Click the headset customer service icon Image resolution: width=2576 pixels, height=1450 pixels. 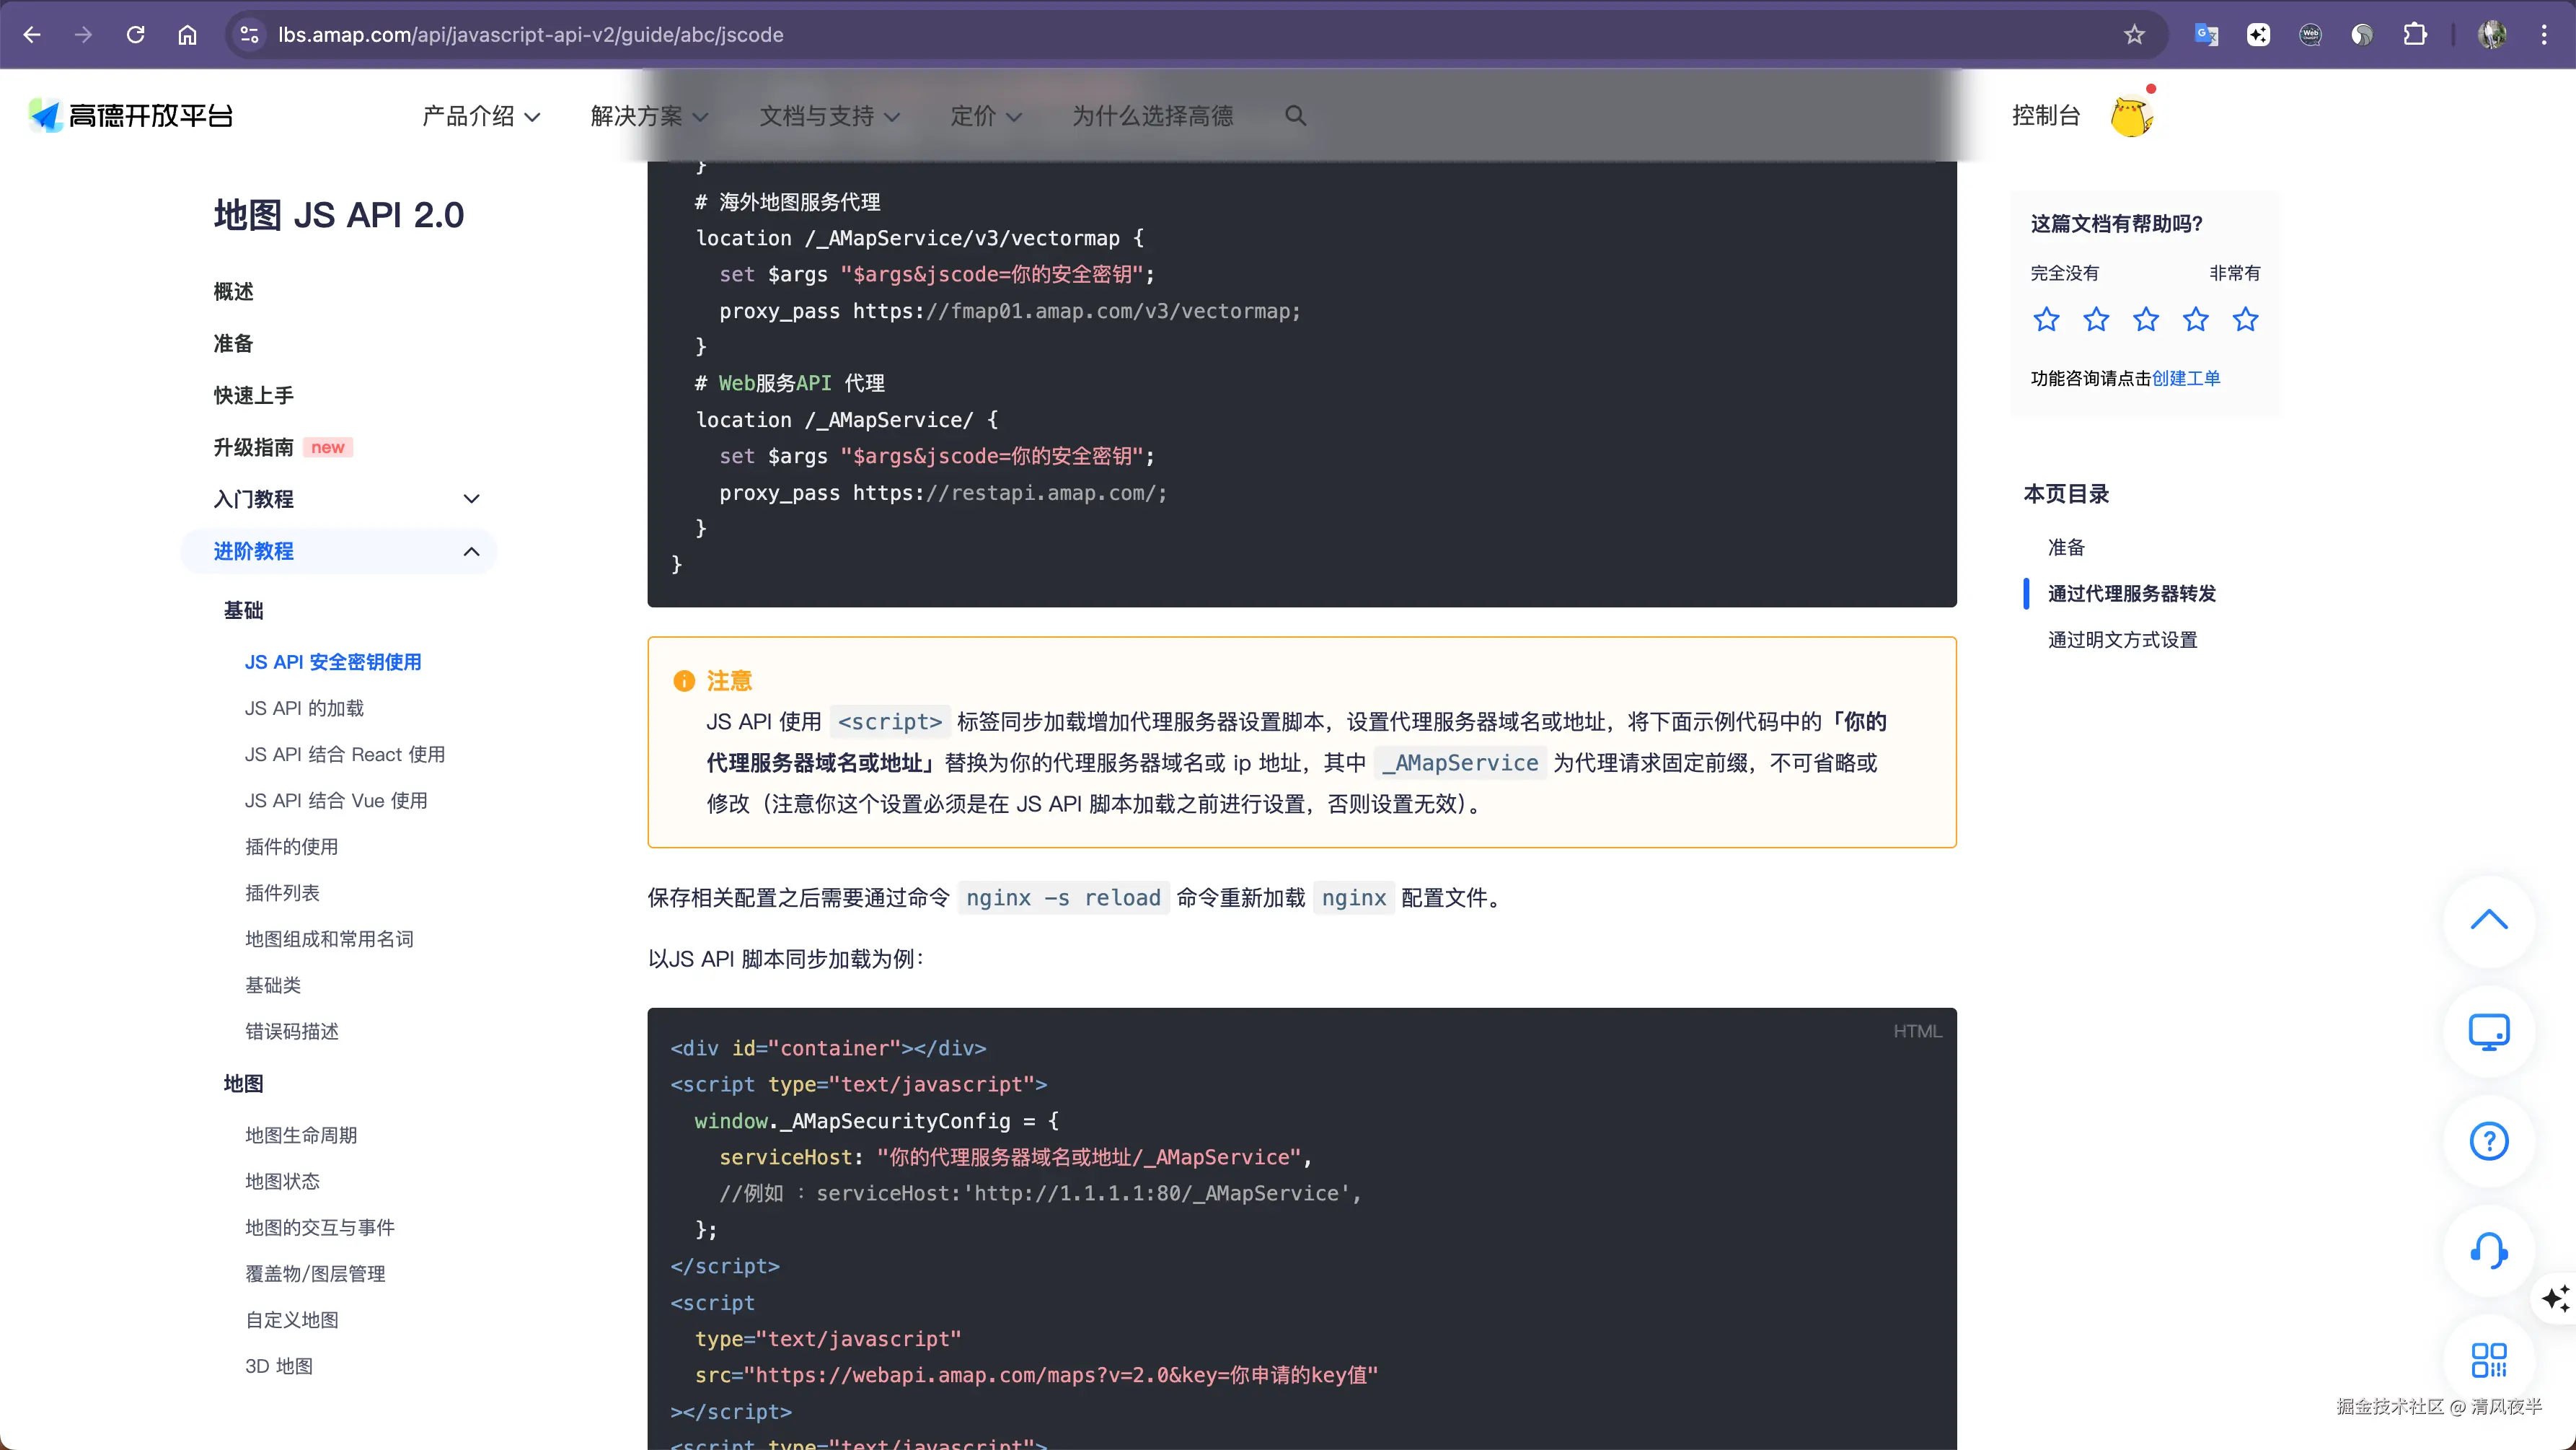[2488, 1250]
